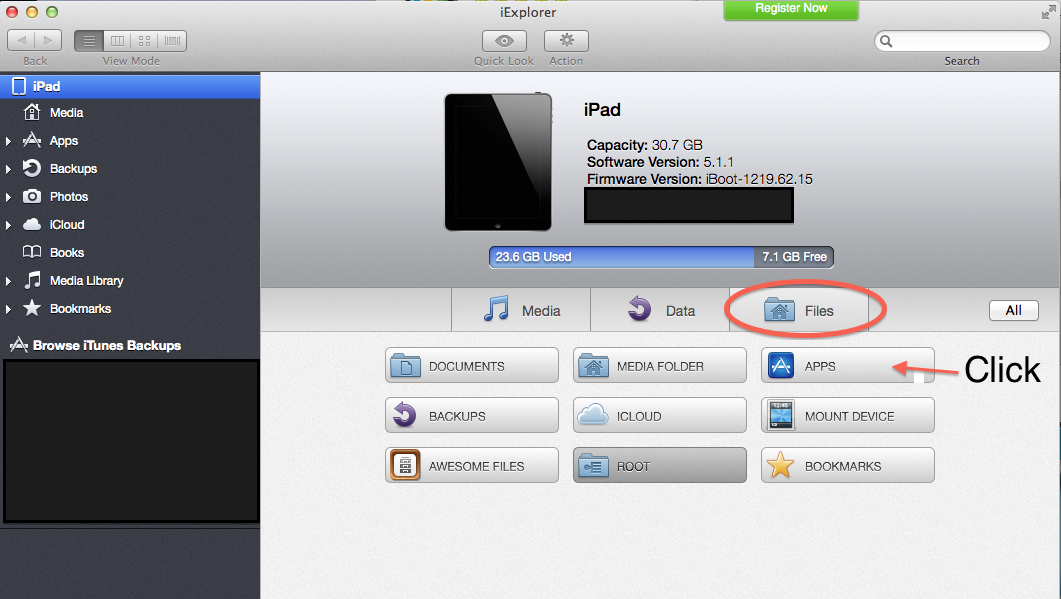Screen dimensions: 1061x599
Task: Expand the Backups sidebar item
Action: coord(8,169)
